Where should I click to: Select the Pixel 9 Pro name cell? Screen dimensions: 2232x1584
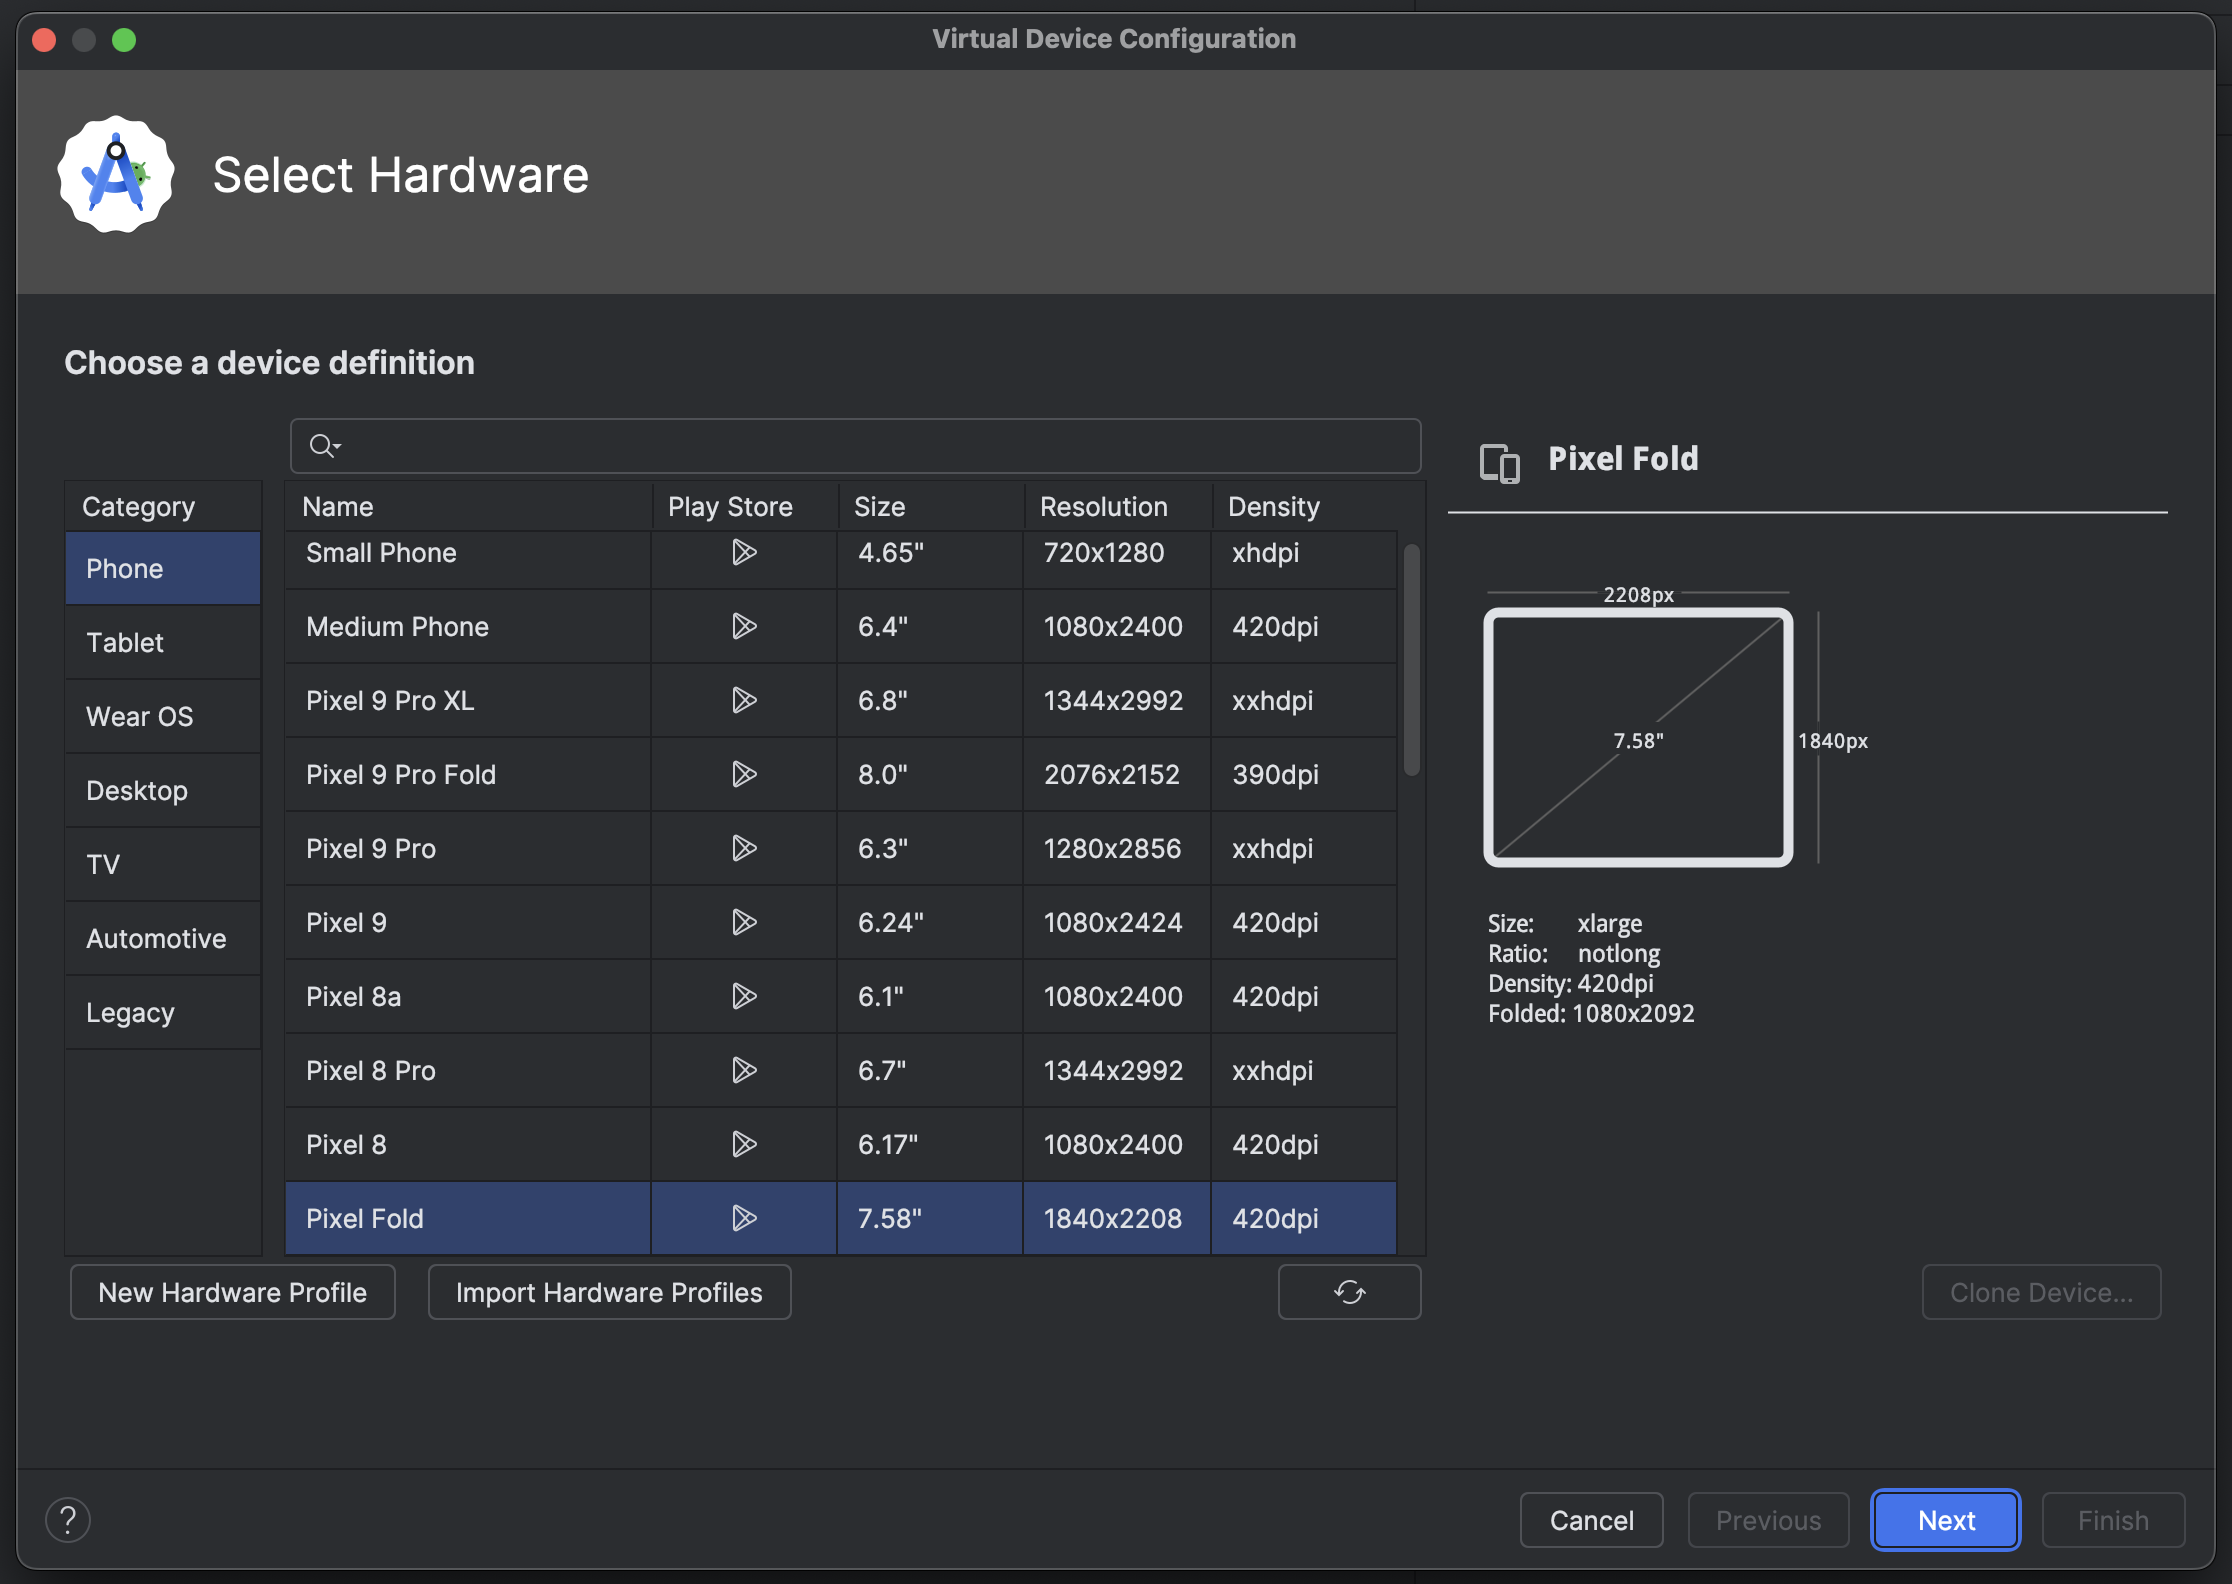click(x=468, y=848)
